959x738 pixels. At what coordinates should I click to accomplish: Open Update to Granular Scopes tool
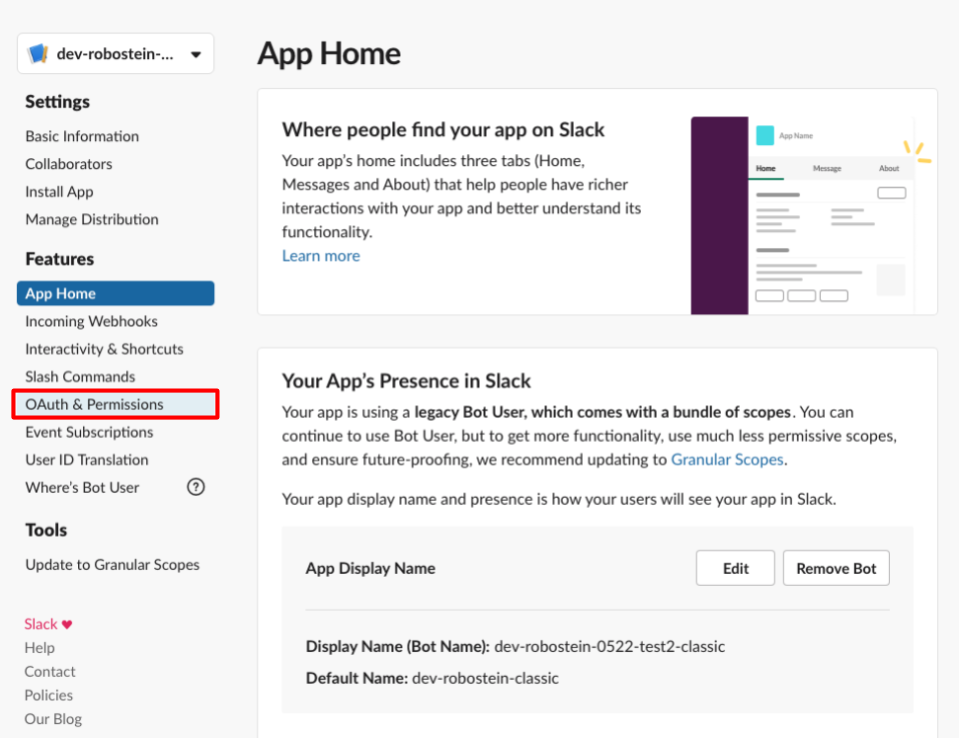(x=113, y=564)
